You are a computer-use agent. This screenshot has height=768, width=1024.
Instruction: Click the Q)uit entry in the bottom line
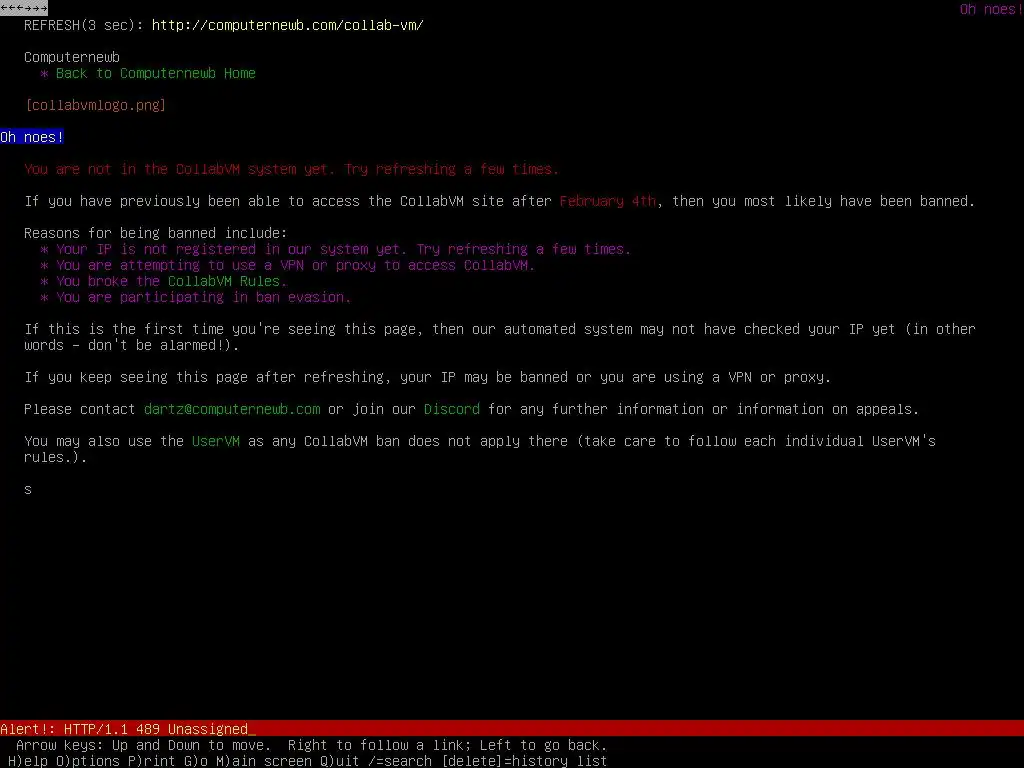[340, 761]
